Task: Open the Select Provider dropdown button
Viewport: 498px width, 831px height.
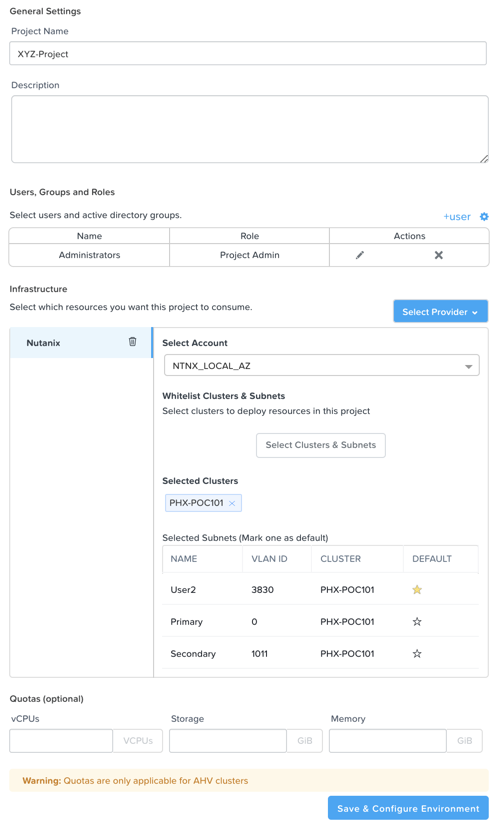Action: pos(440,312)
